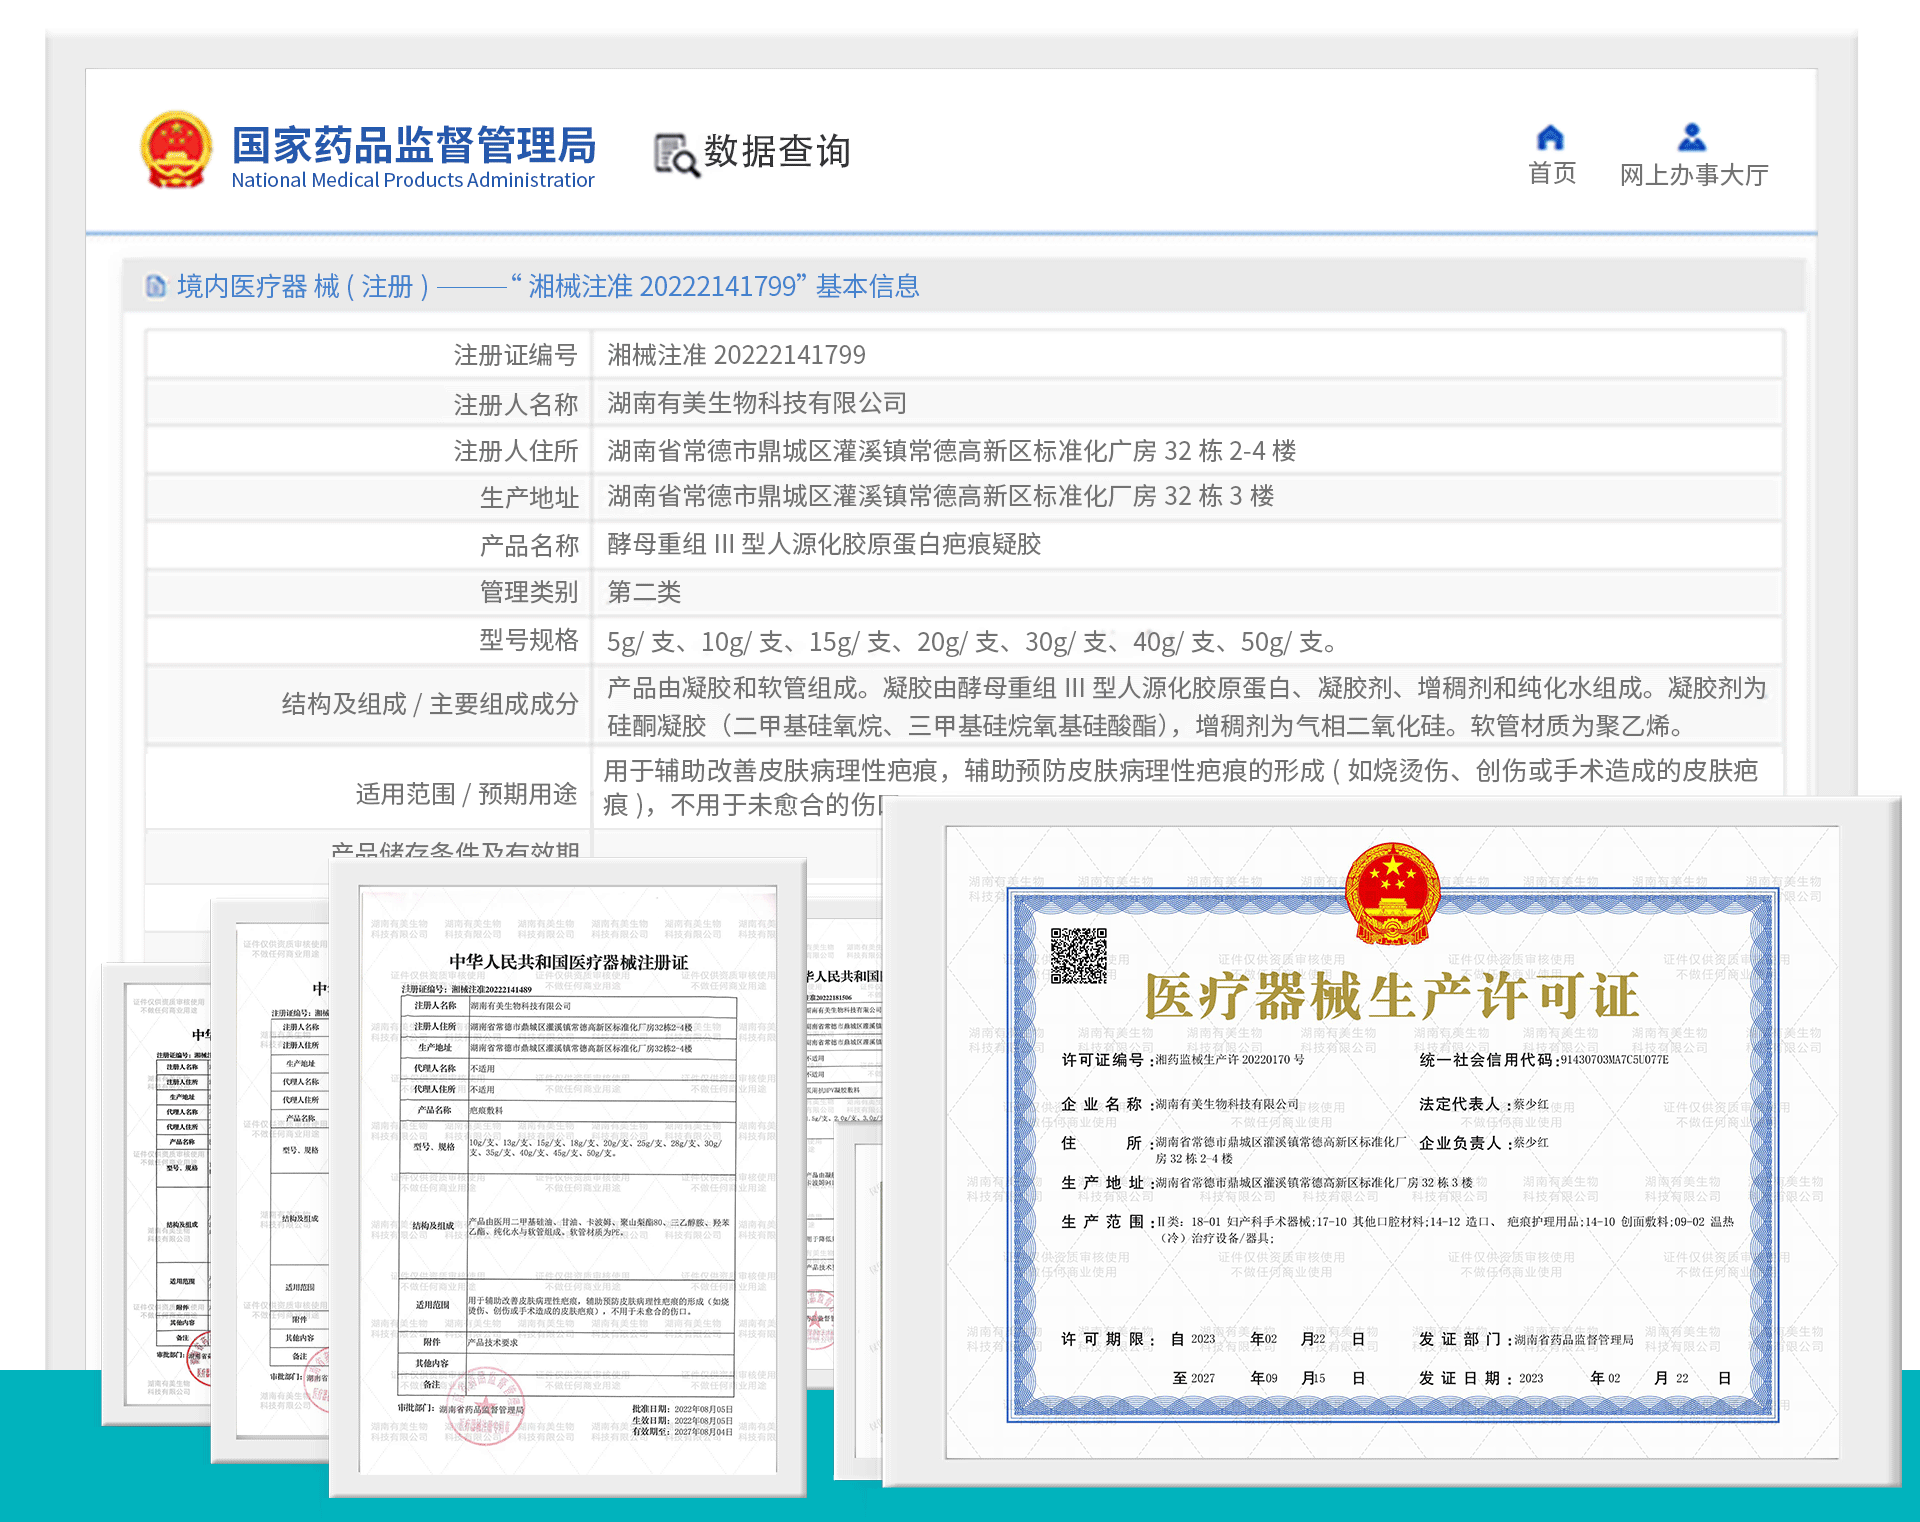
Task: Click 发证部门 湖南省药品监督管理局 on license
Action: 1526,1339
